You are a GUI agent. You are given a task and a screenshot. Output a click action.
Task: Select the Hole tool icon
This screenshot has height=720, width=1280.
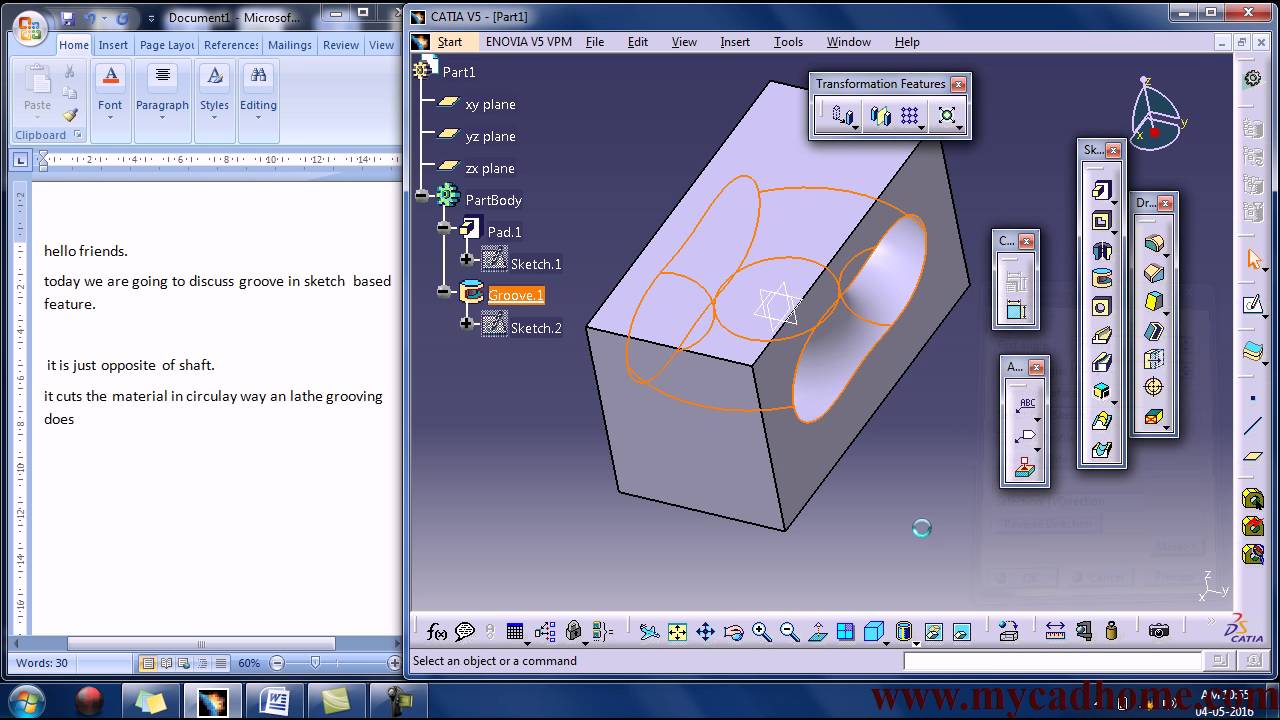(1101, 307)
